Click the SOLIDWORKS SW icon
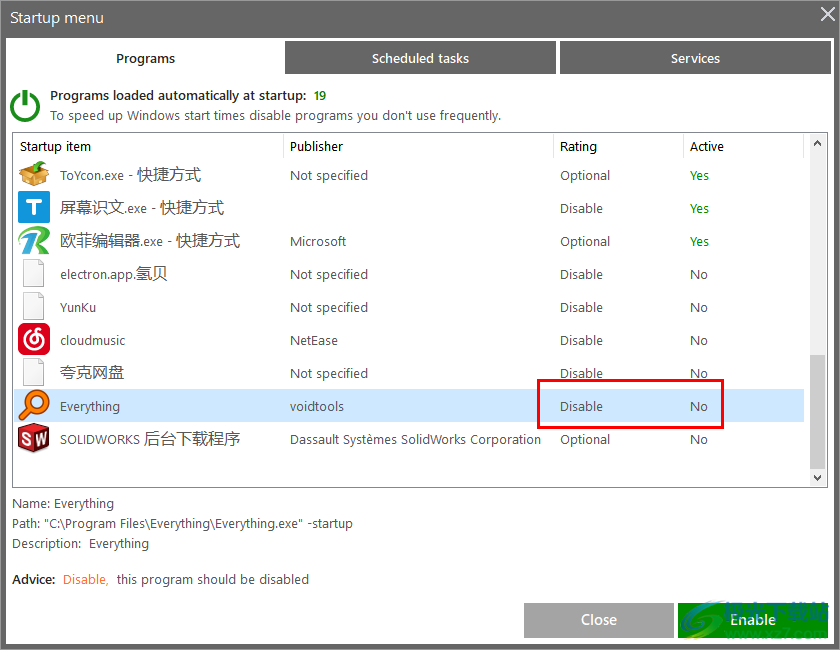 pos(34,438)
